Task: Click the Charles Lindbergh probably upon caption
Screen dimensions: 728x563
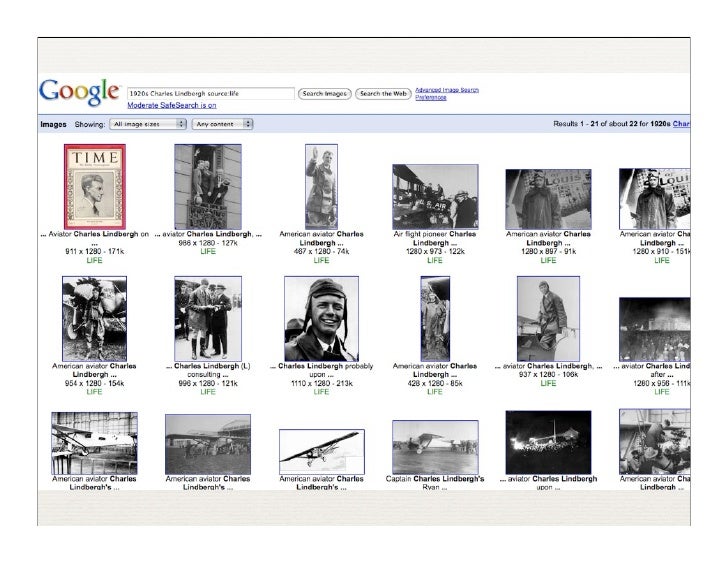Action: tap(321, 370)
